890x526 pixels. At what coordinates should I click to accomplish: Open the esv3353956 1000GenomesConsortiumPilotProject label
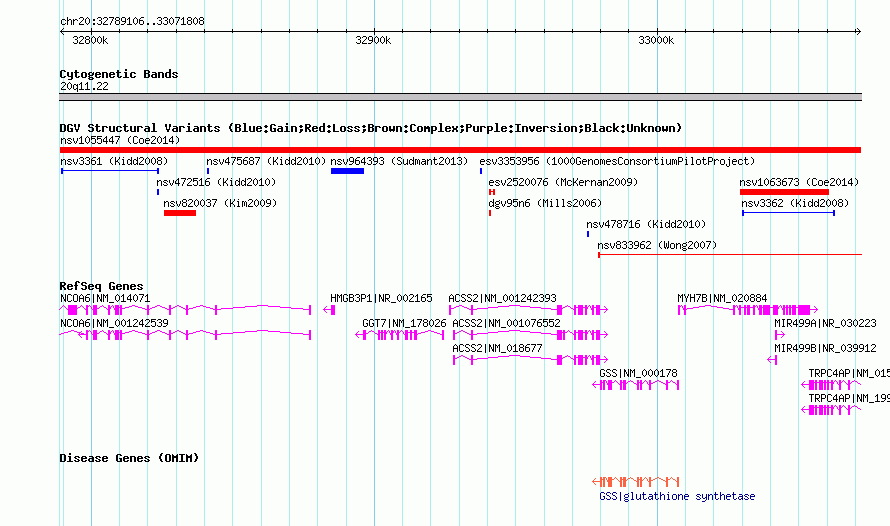[x=617, y=161]
